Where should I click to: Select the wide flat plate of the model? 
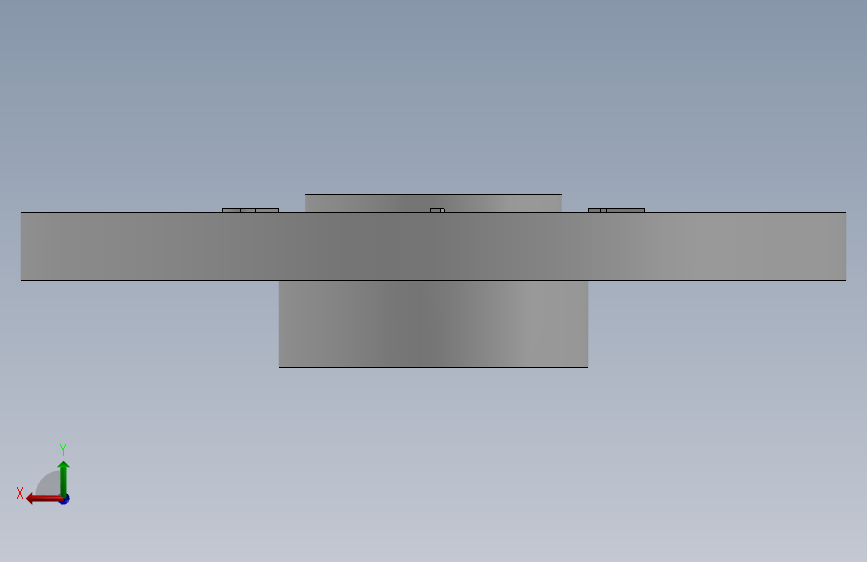coord(434,246)
